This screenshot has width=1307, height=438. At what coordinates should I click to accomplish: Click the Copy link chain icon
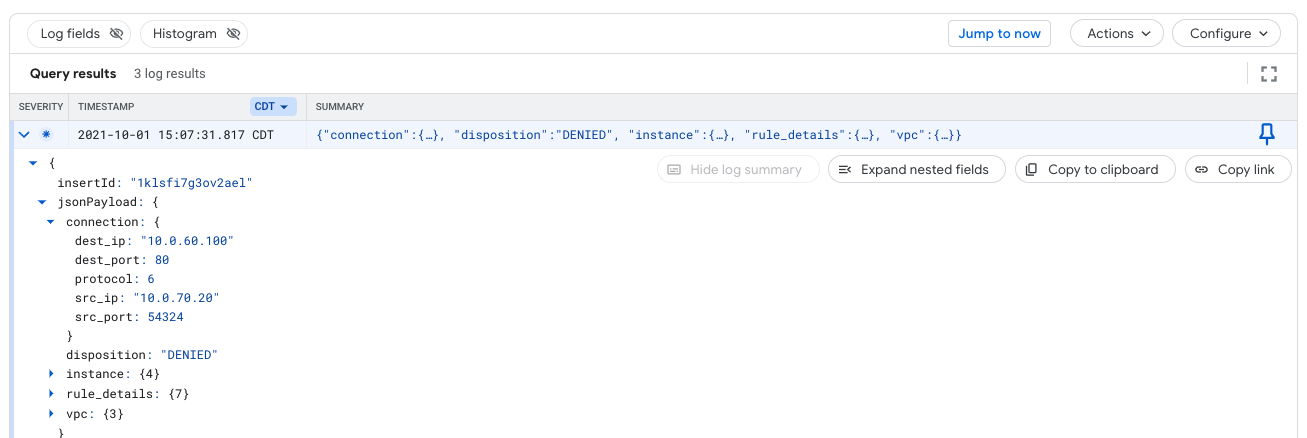point(1202,170)
